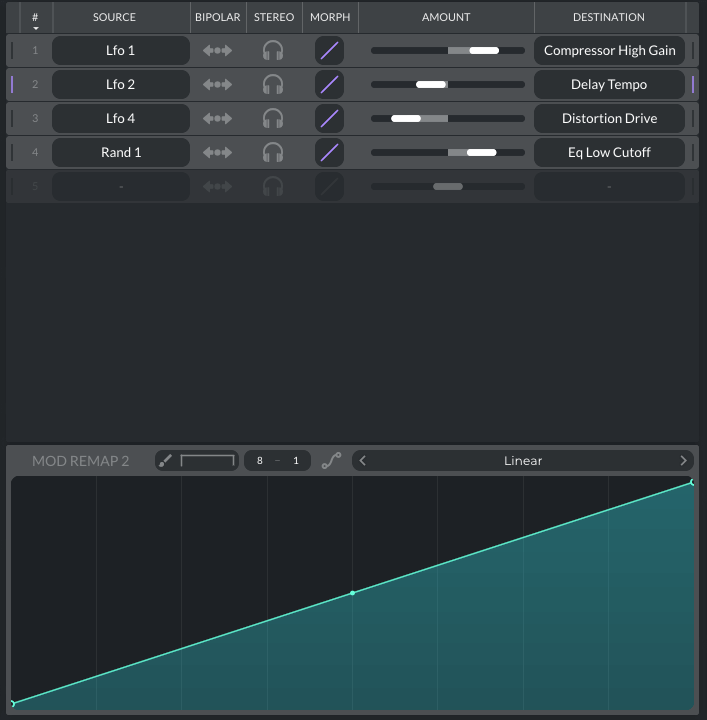Click the stereo headphones icon on row 2

pos(273,84)
